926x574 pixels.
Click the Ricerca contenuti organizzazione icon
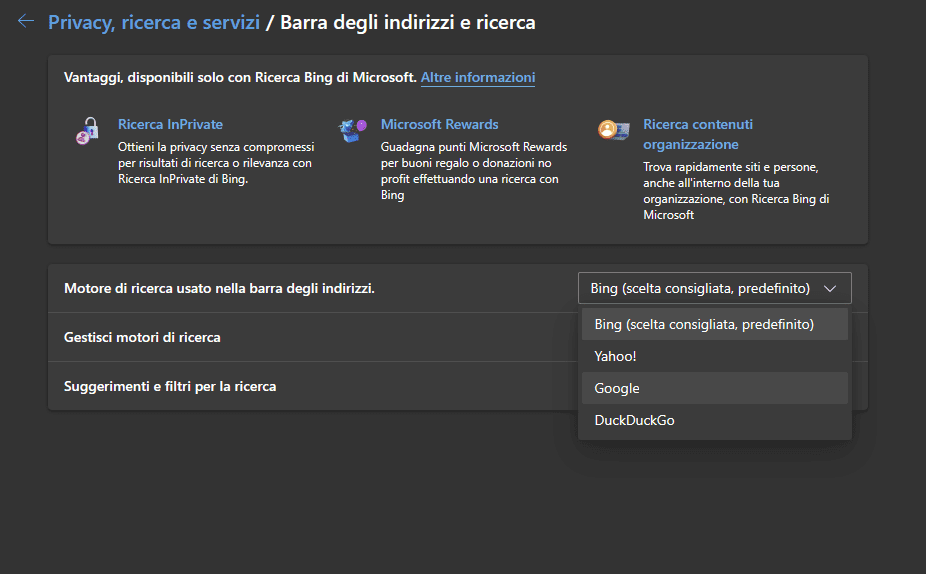pos(613,130)
